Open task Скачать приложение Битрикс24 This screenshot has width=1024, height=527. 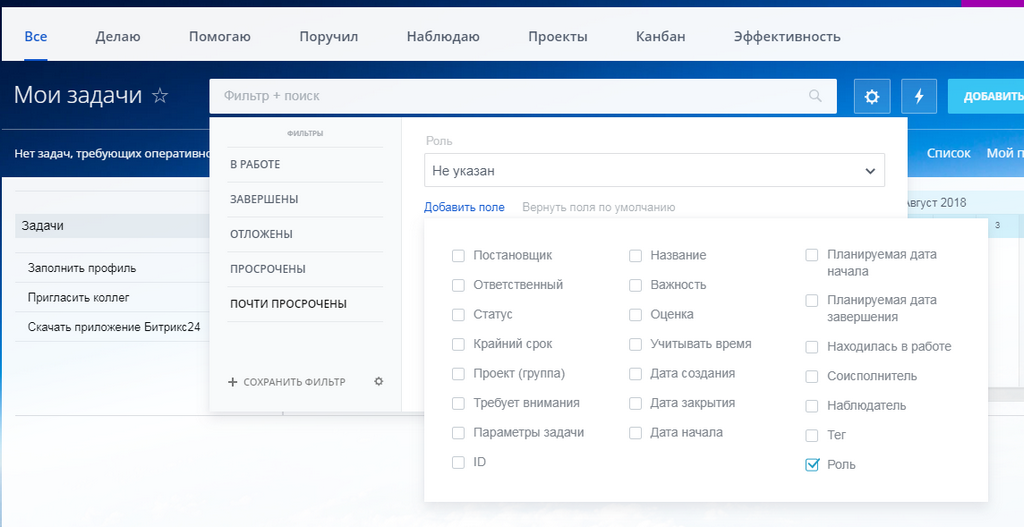tap(114, 327)
